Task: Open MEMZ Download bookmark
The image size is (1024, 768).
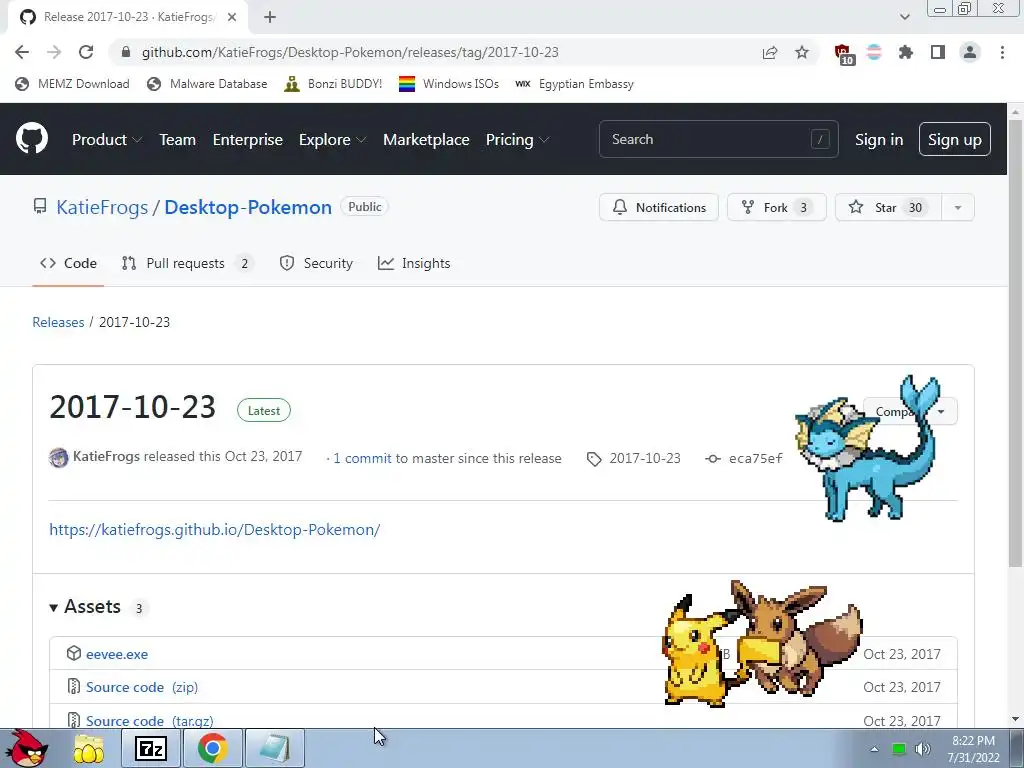Action: coord(72,84)
